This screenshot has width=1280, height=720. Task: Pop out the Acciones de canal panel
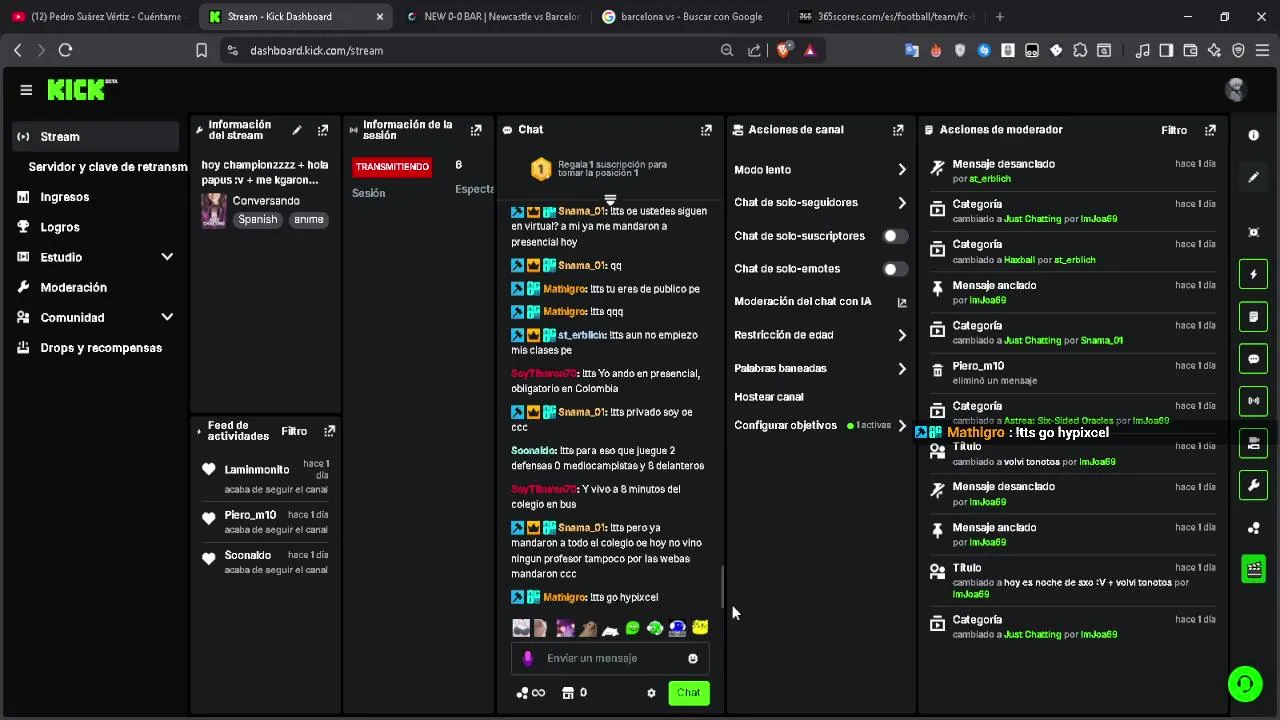[898, 130]
